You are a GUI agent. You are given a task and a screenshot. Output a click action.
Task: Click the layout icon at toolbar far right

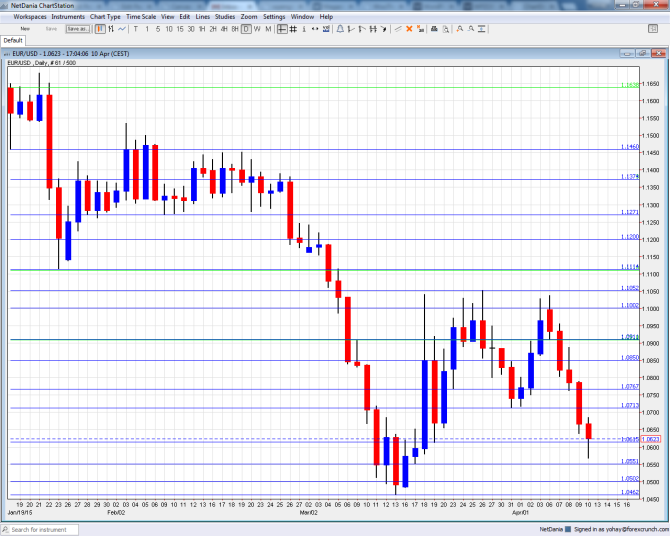(x=653, y=29)
